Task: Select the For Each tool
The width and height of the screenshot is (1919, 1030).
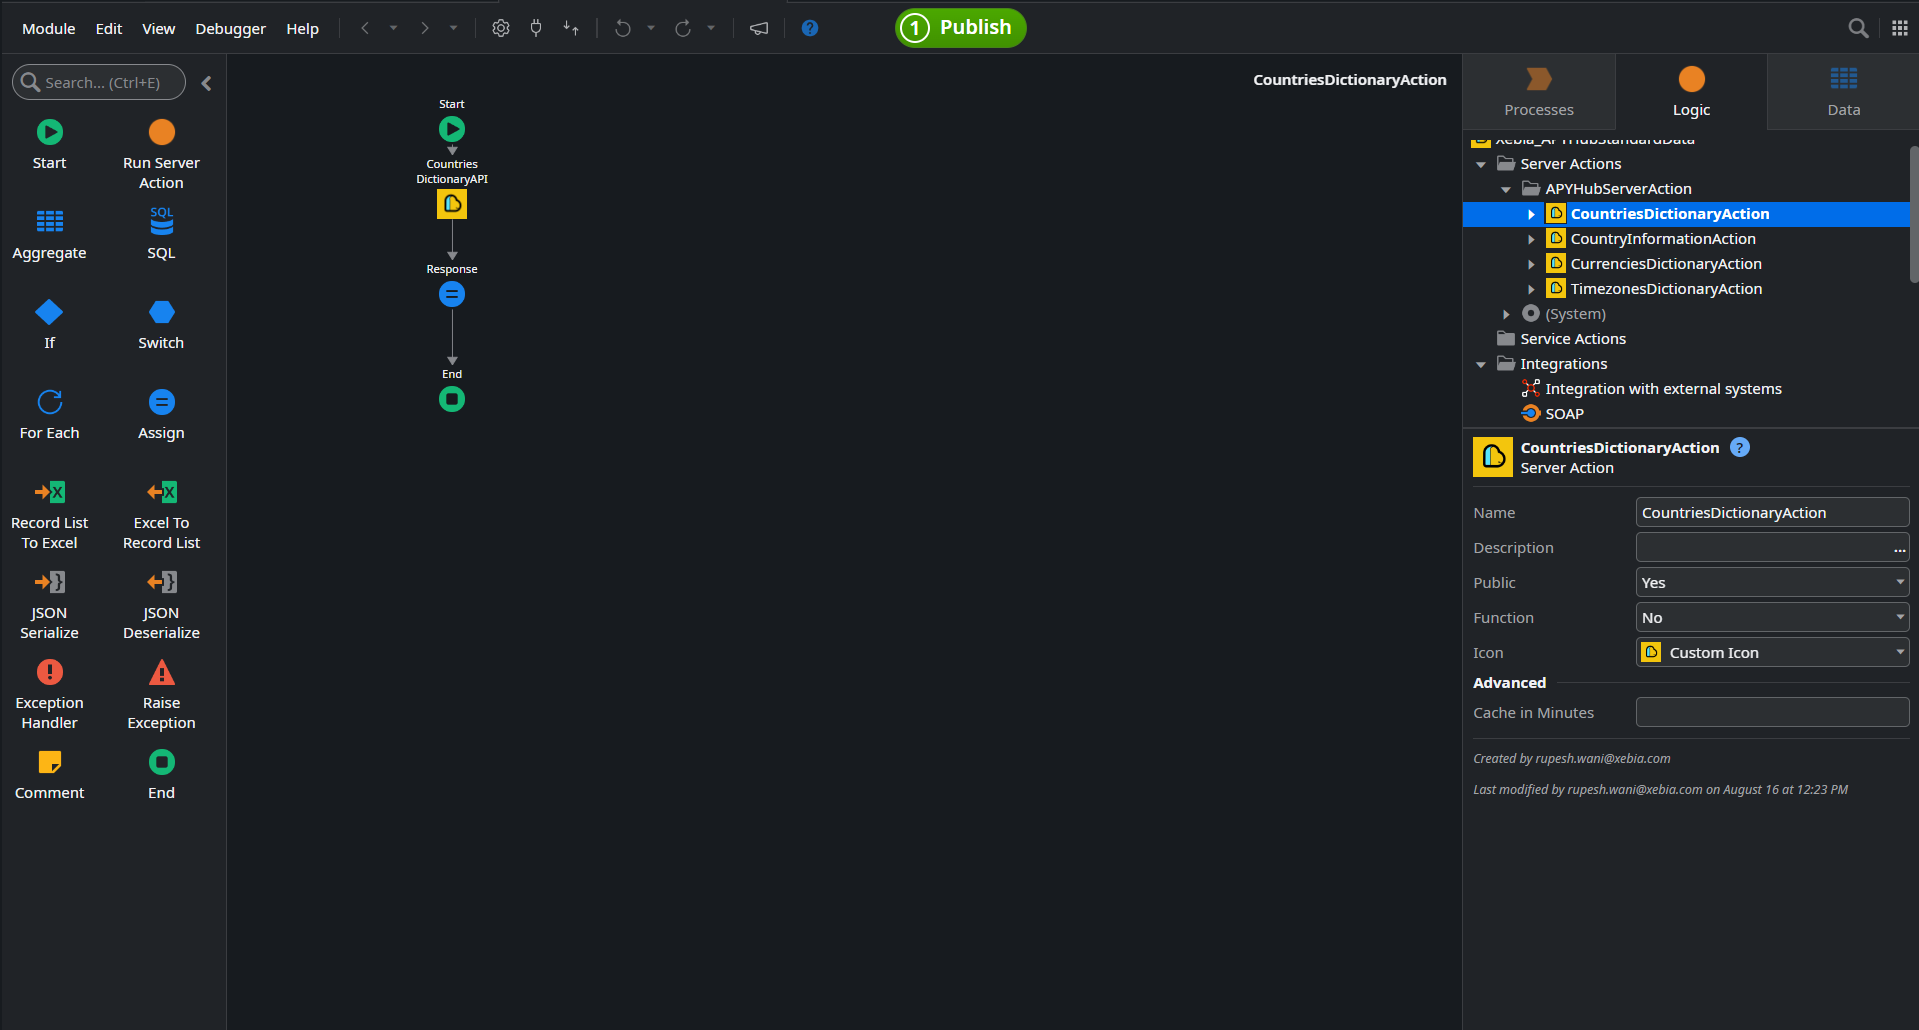Action: [49, 414]
